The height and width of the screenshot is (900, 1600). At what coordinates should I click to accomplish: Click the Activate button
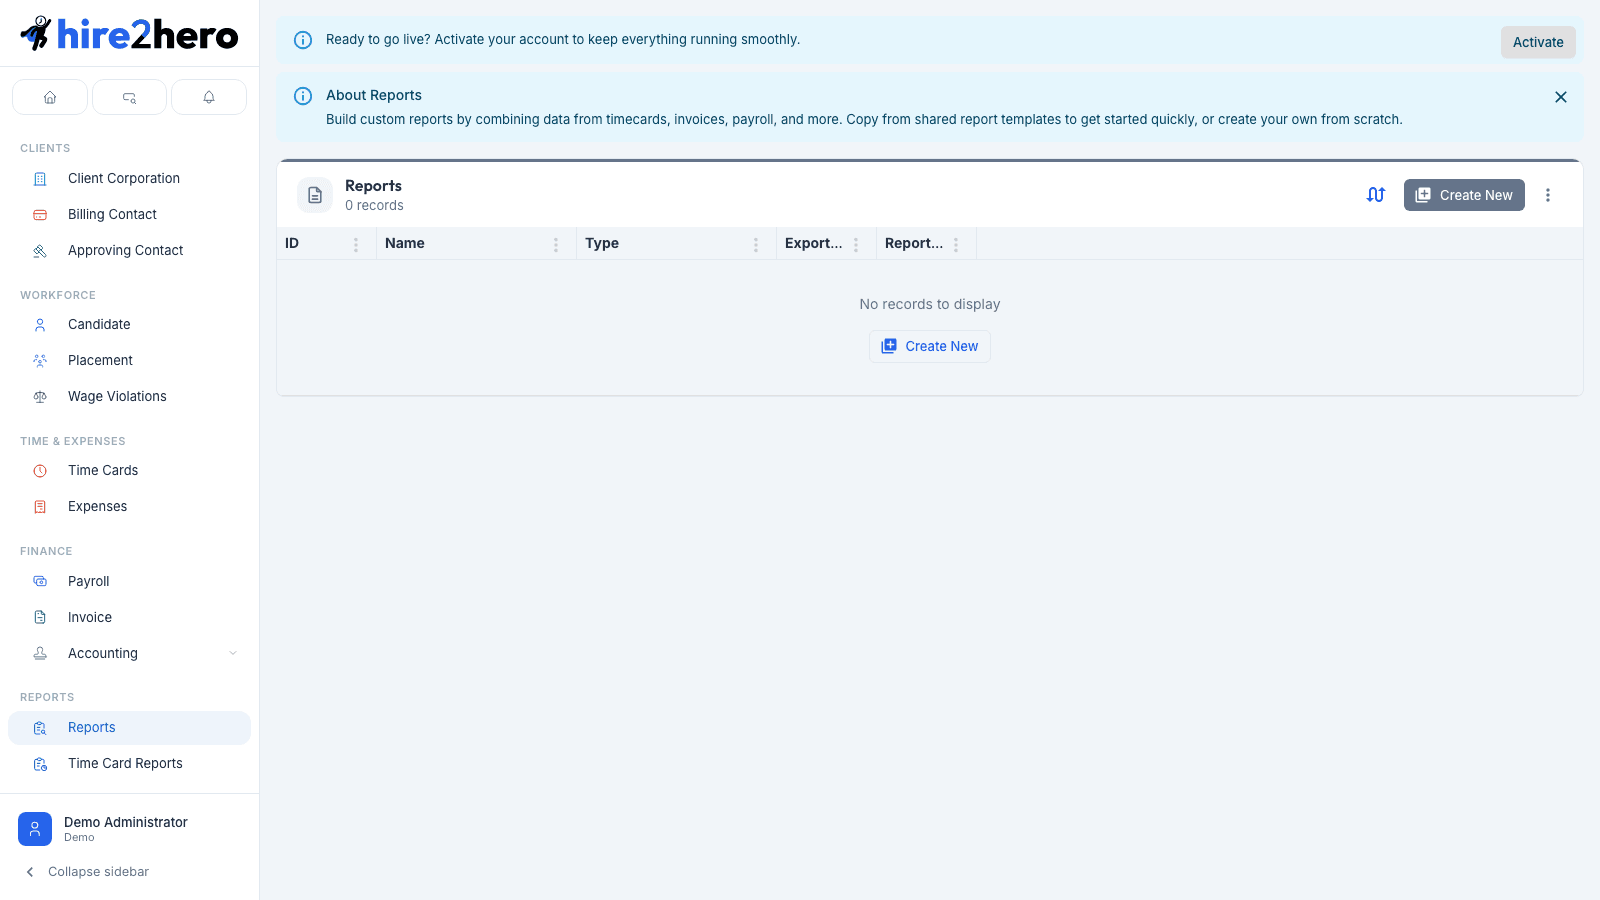tap(1538, 42)
